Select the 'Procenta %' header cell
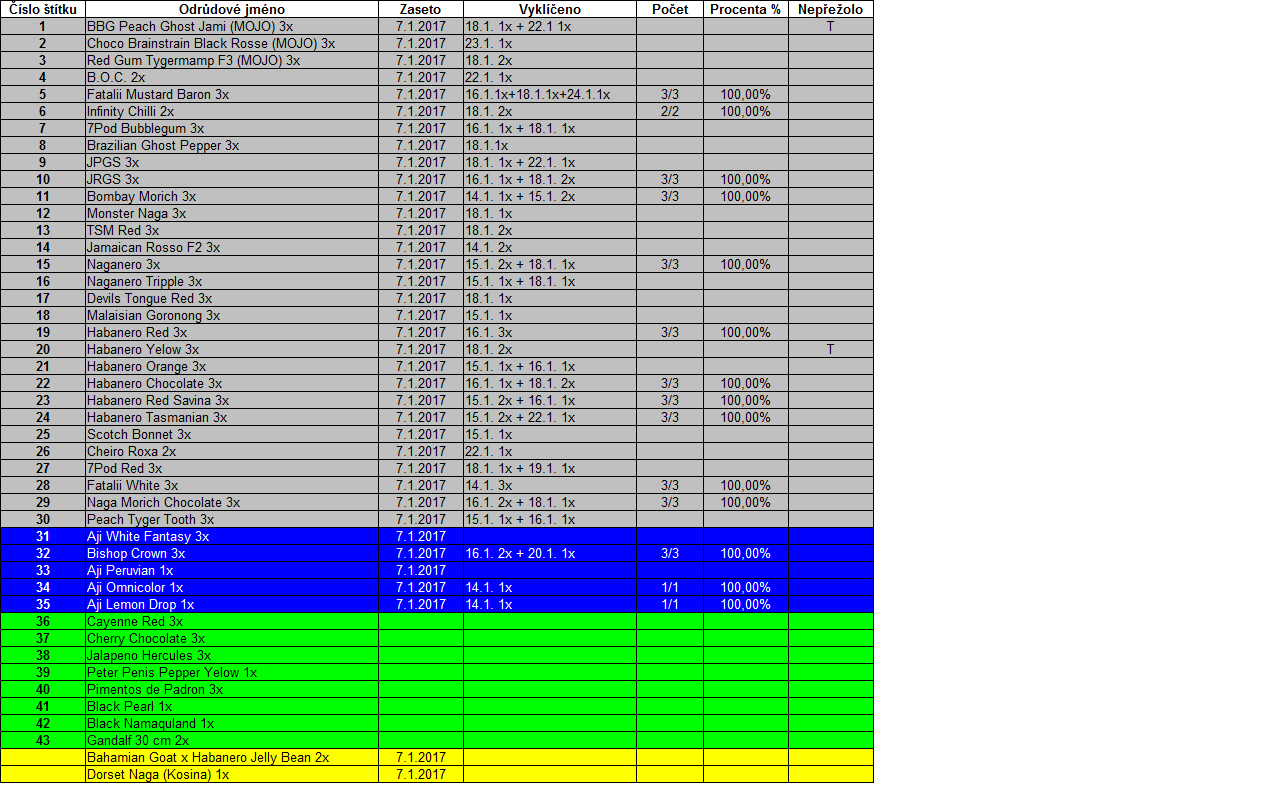1274x785 pixels. (745, 9)
